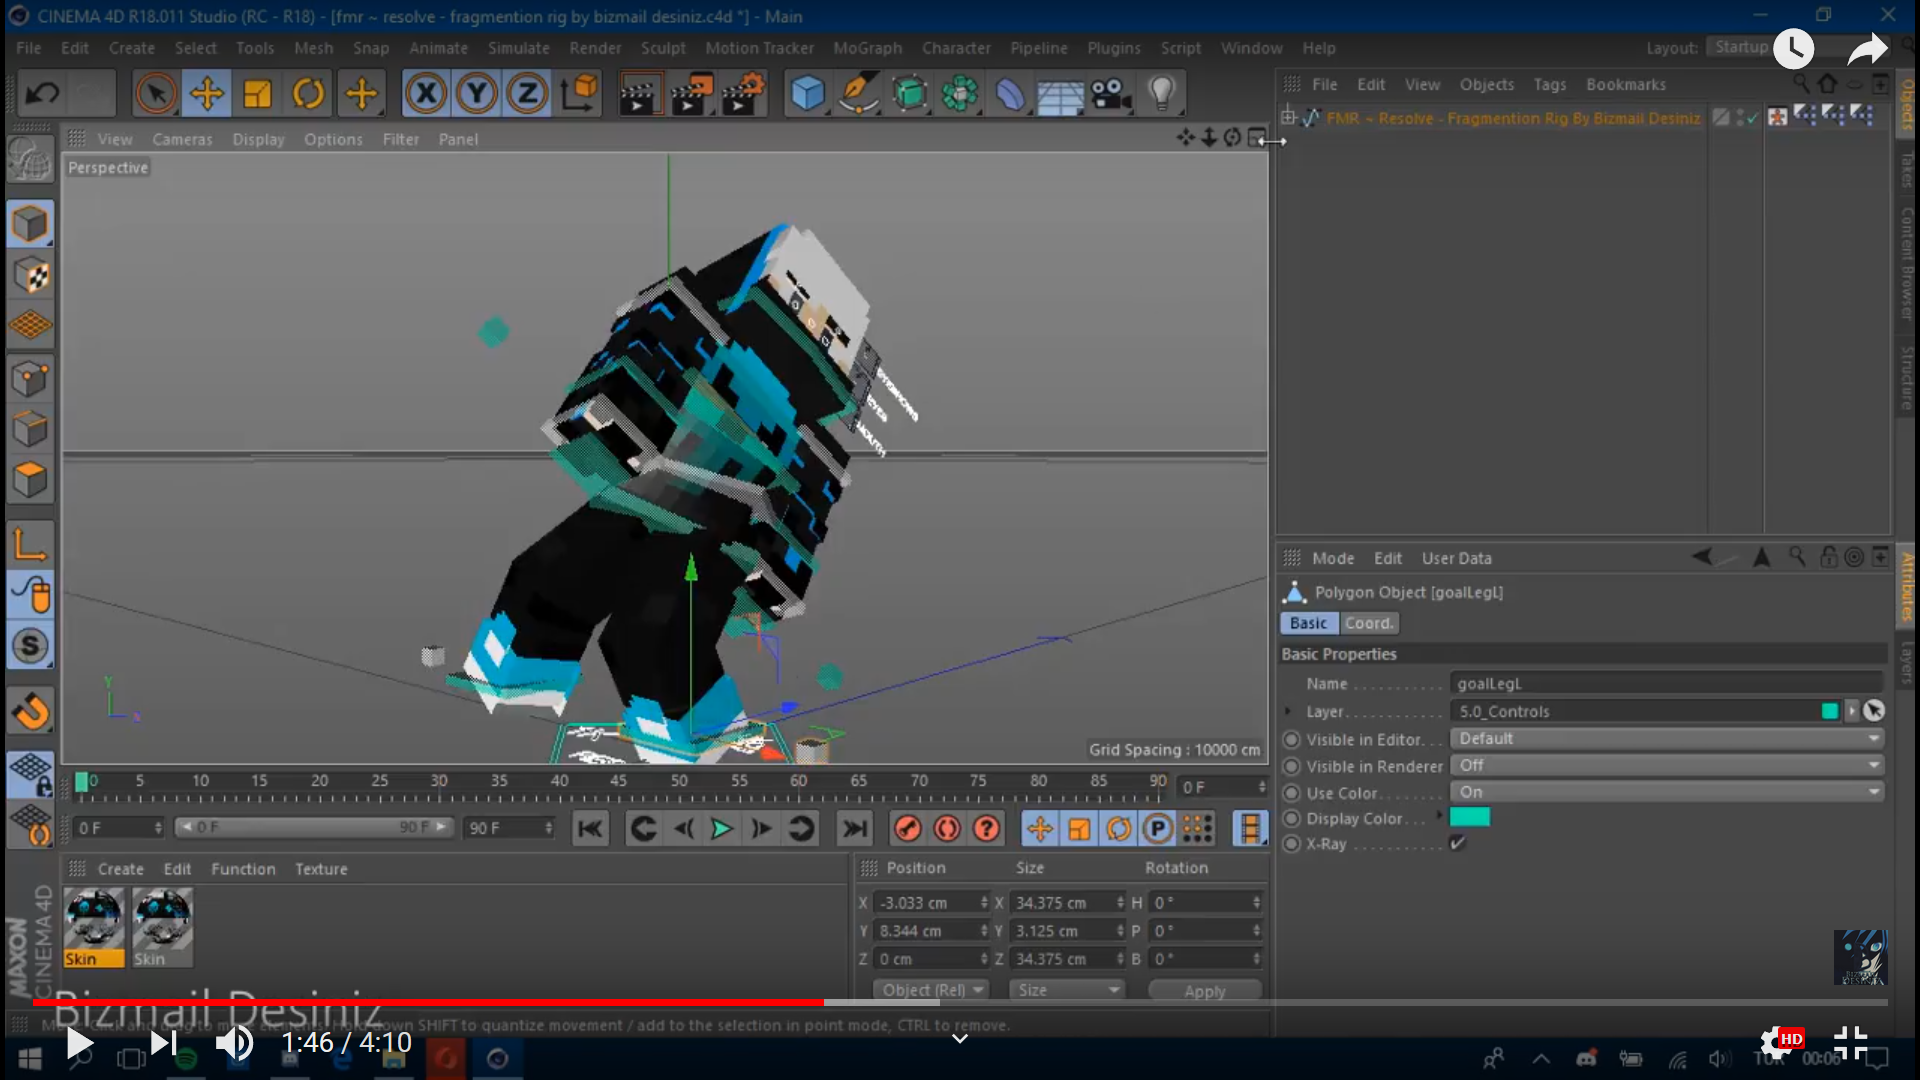Viewport: 1920px width, 1080px height.
Task: Play the timeline animation forward
Action: (x=721, y=829)
